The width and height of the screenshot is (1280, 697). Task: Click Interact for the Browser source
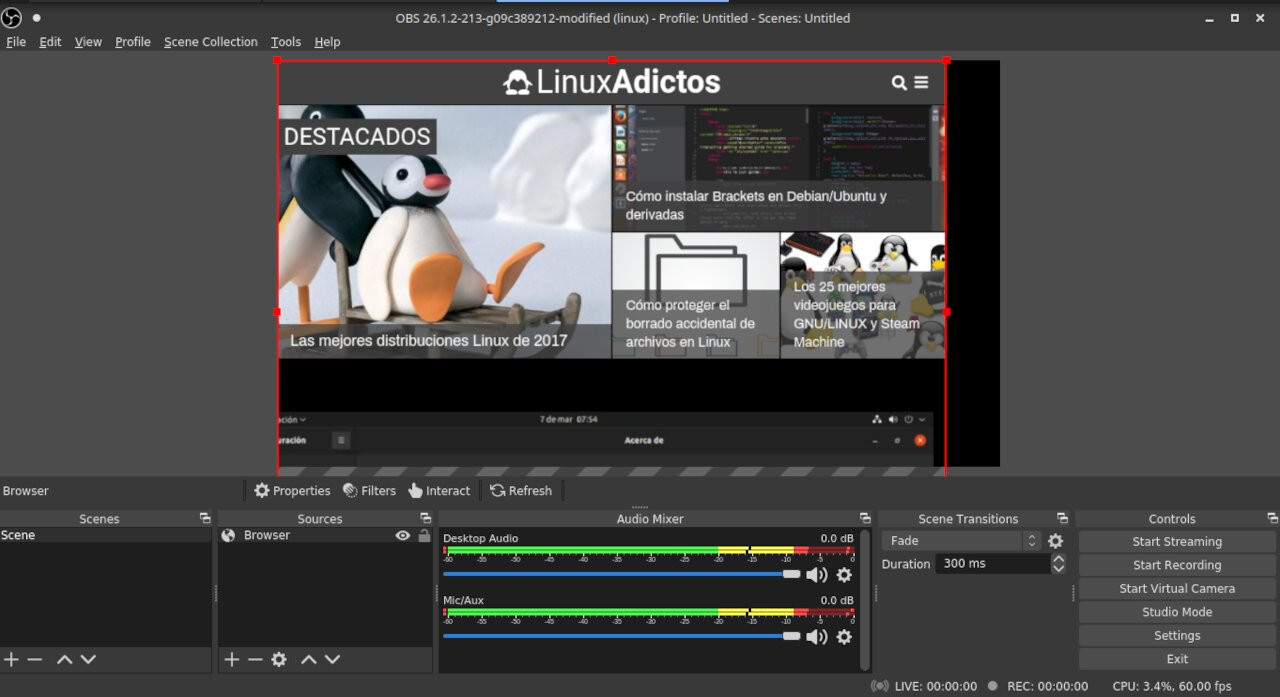click(438, 491)
